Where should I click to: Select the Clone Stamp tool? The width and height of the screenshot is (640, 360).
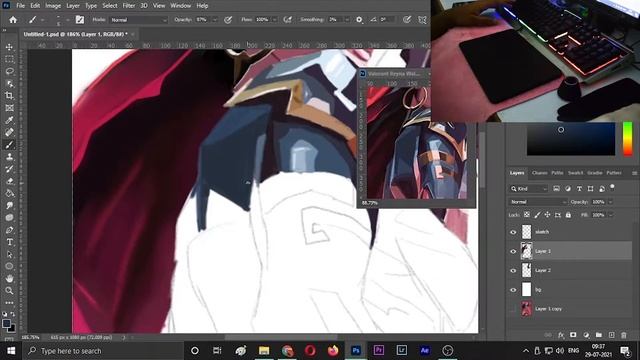click(x=9, y=157)
